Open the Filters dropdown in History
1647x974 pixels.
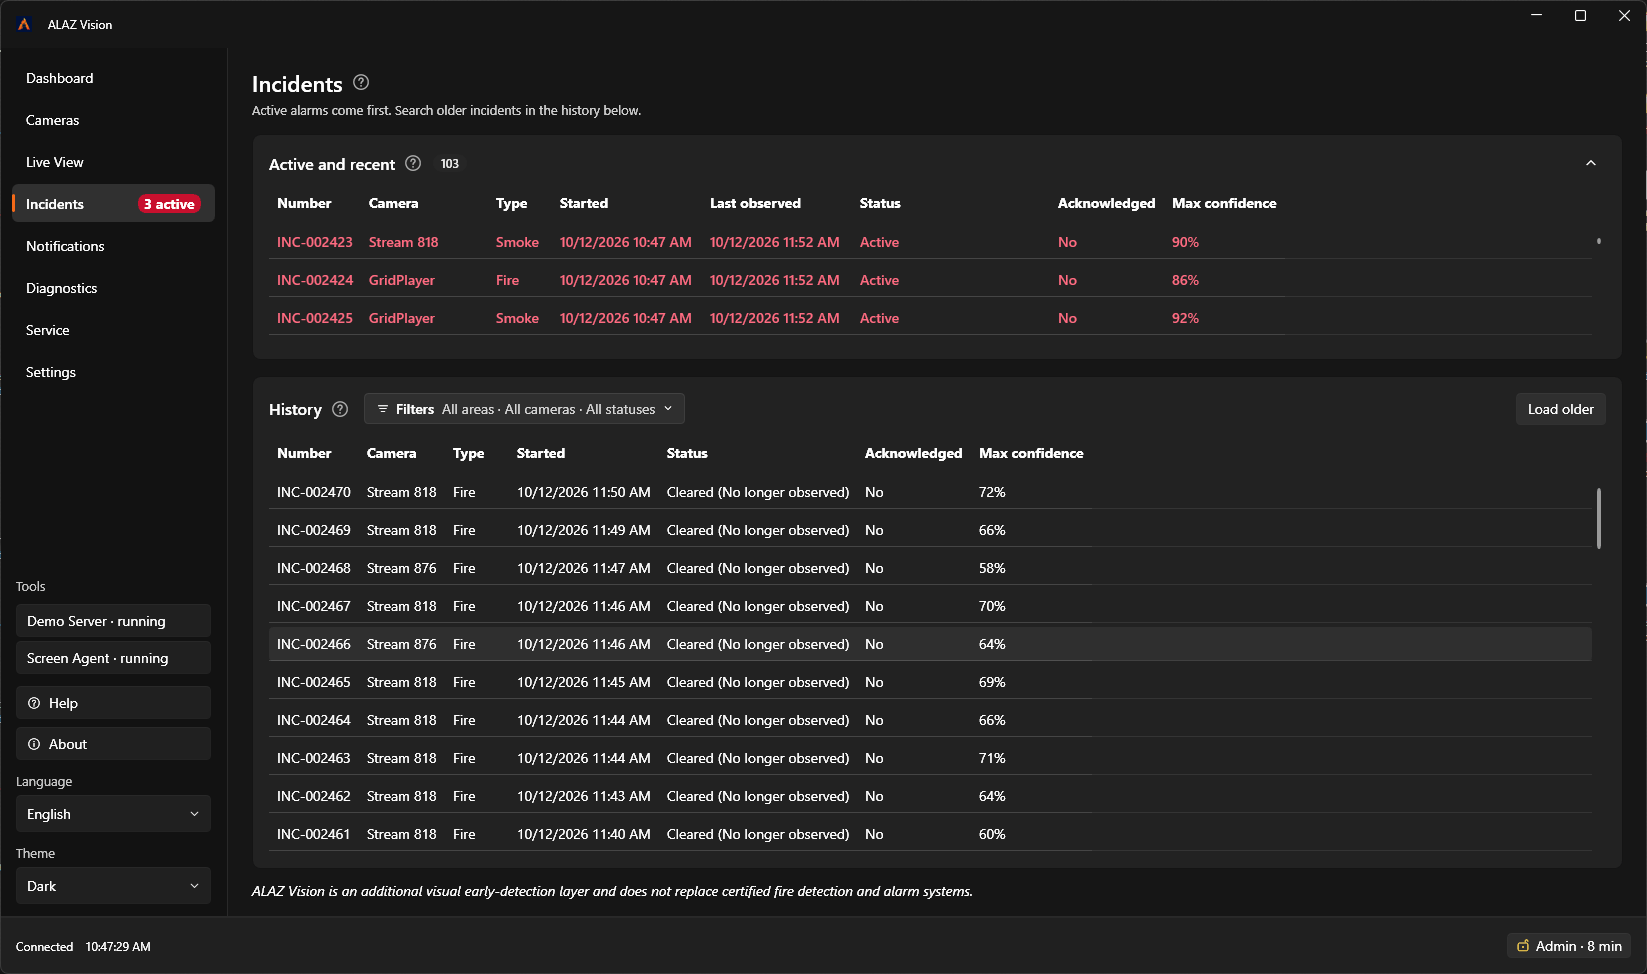[524, 409]
